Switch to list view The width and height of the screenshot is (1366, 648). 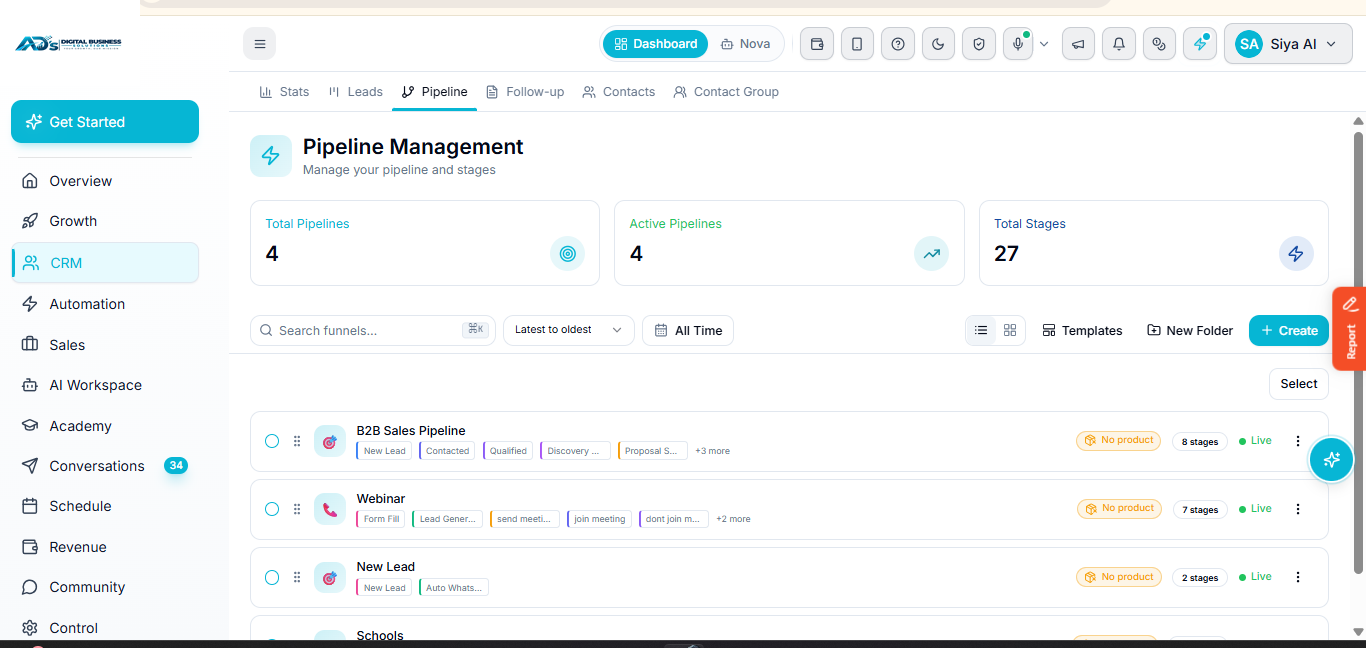[981, 330]
